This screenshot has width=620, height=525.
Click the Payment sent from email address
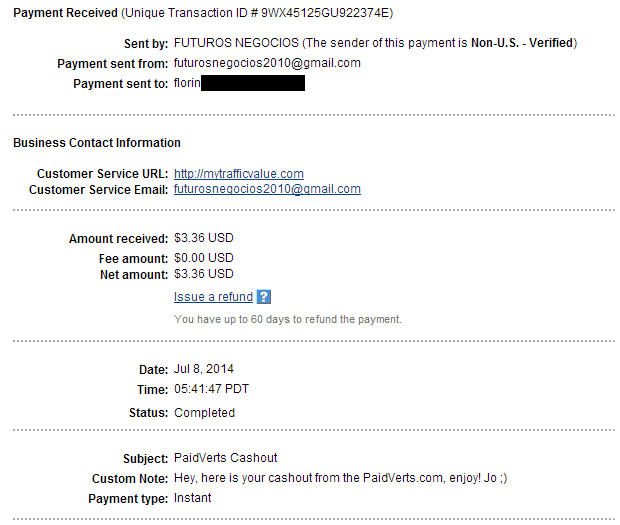click(267, 63)
